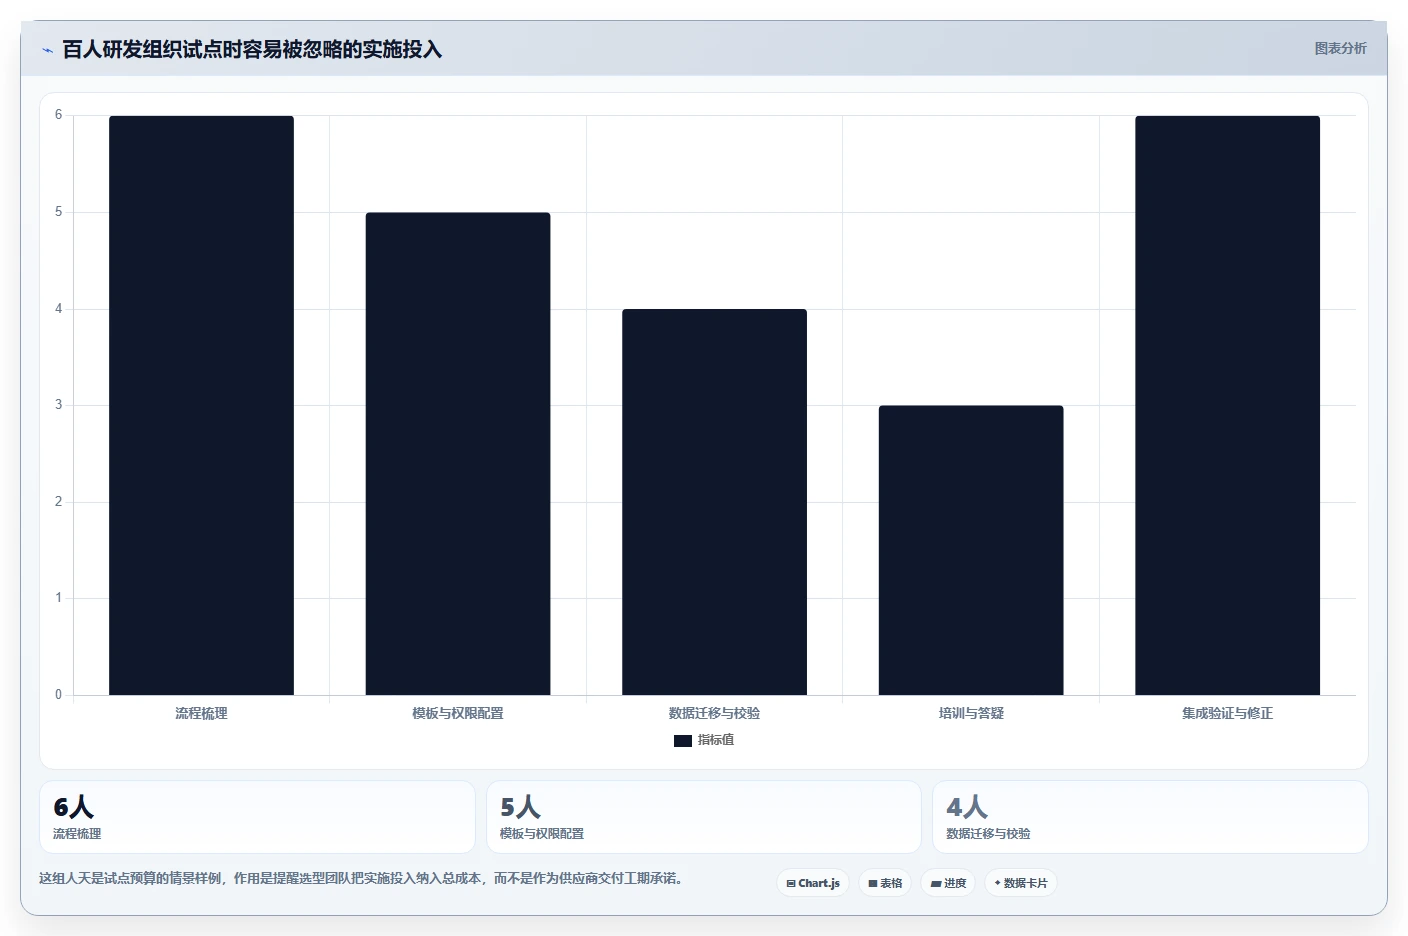Open the 6人 流程梳理 stat card
1408x936 pixels.
tap(257, 817)
